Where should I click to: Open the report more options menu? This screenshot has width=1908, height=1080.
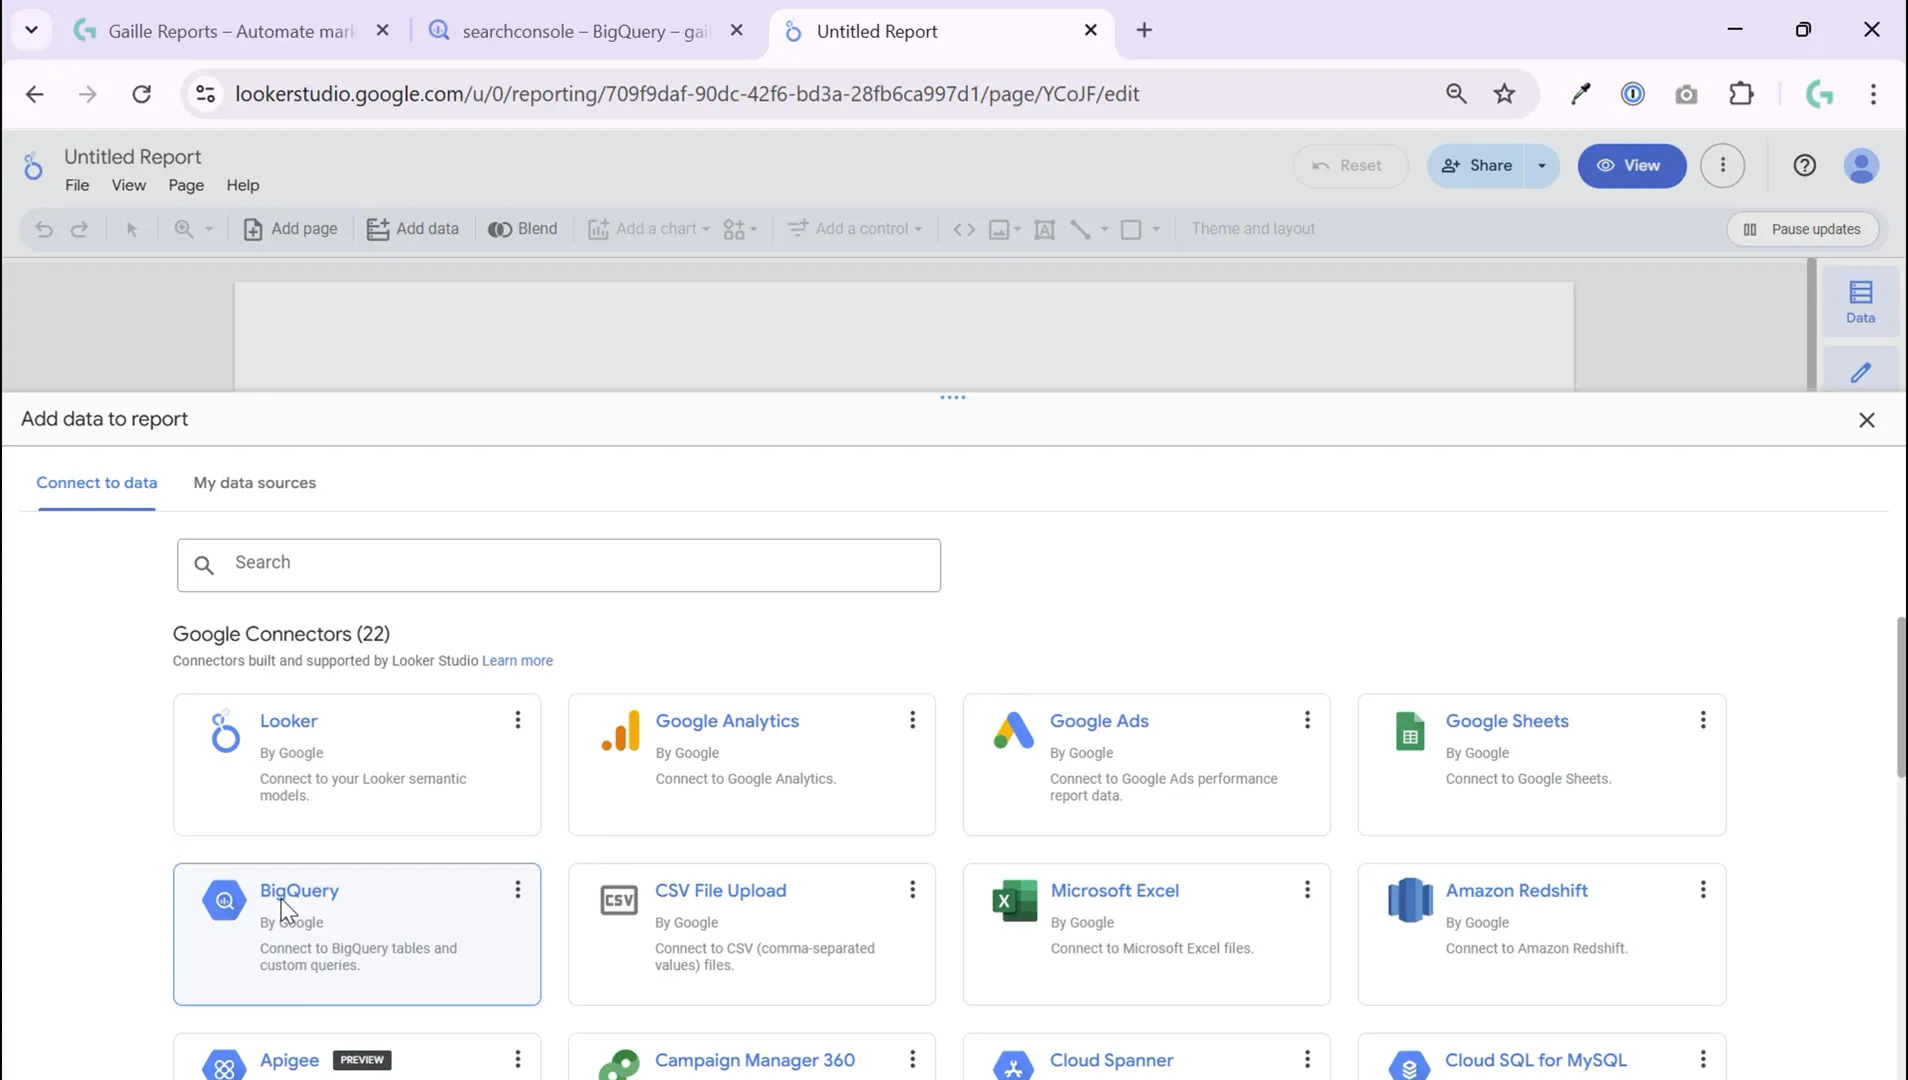(1722, 166)
